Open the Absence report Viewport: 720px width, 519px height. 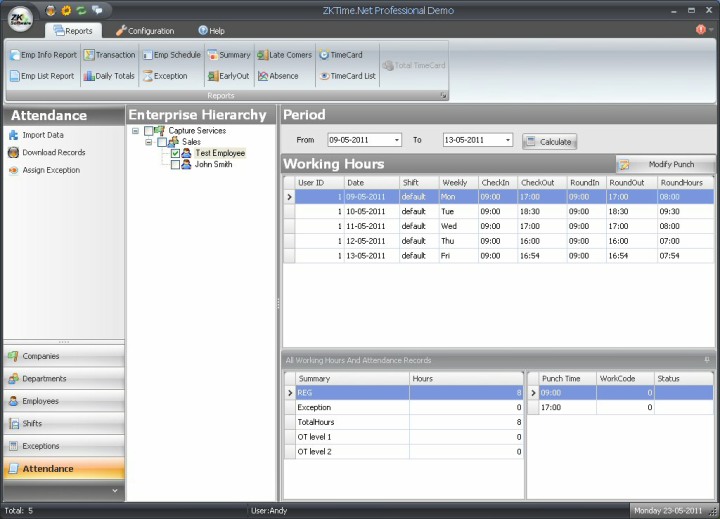(x=278, y=76)
